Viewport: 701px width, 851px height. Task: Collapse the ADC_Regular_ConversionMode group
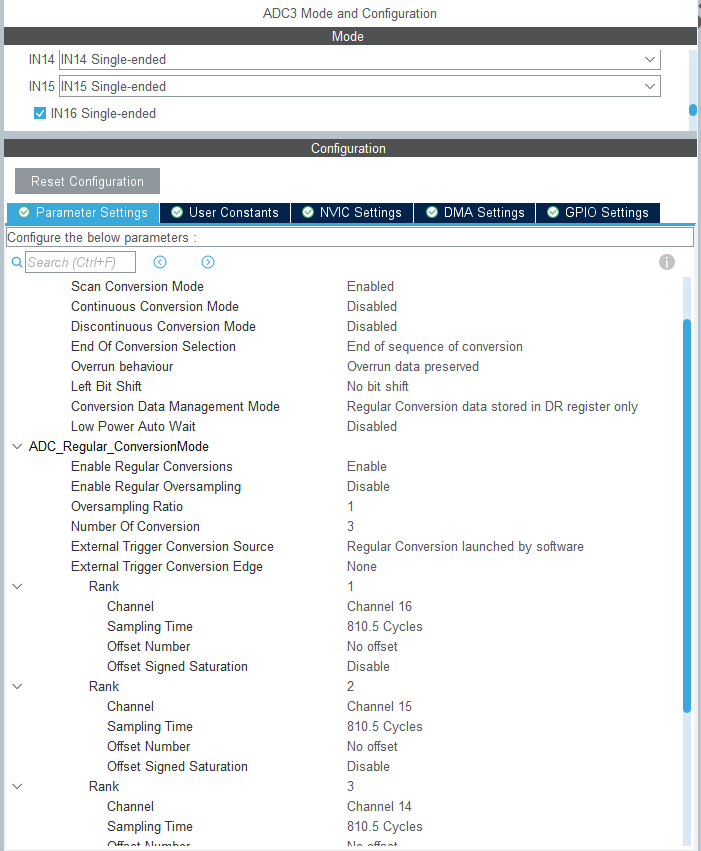[17, 446]
